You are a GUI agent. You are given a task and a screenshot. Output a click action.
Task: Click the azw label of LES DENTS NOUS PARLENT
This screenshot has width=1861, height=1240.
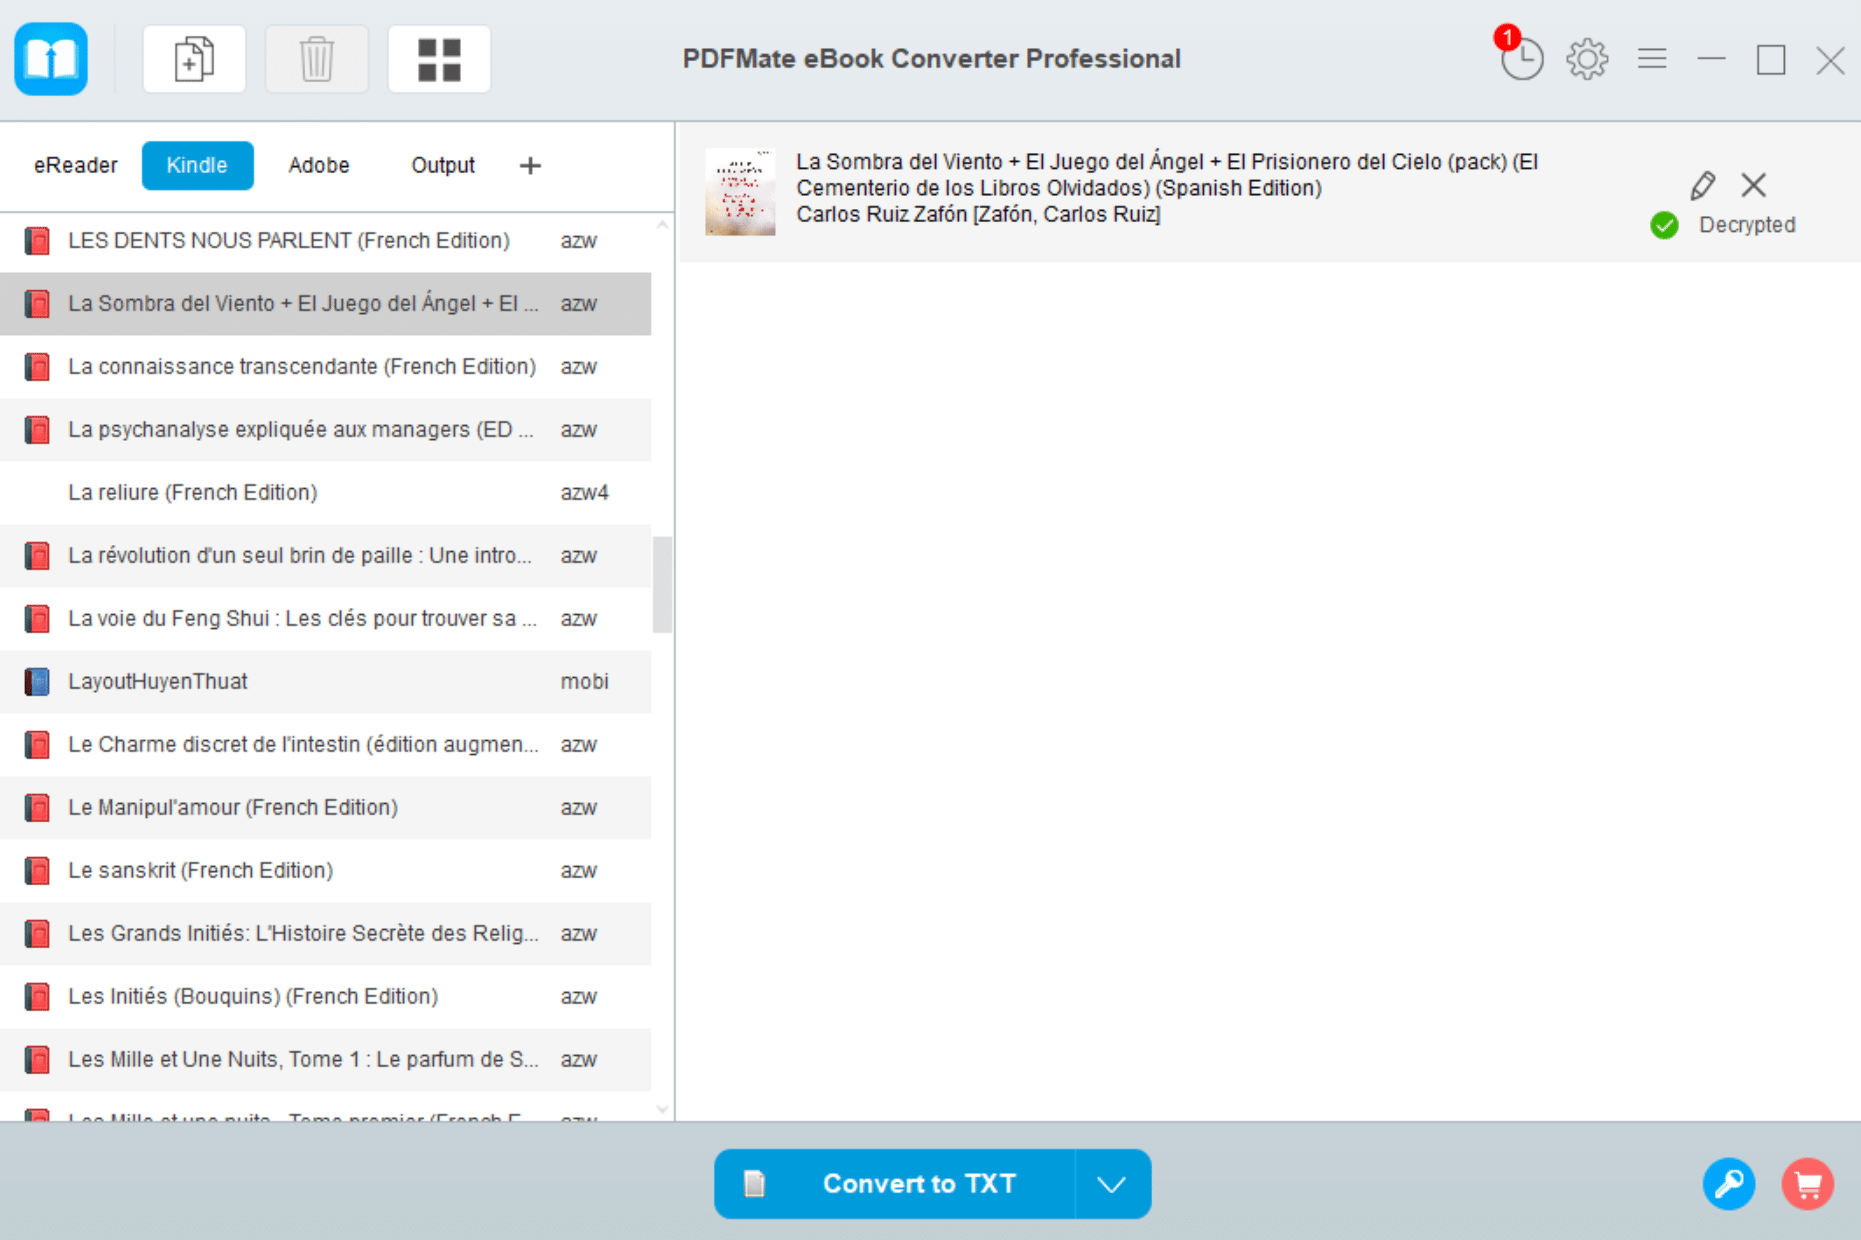(578, 241)
